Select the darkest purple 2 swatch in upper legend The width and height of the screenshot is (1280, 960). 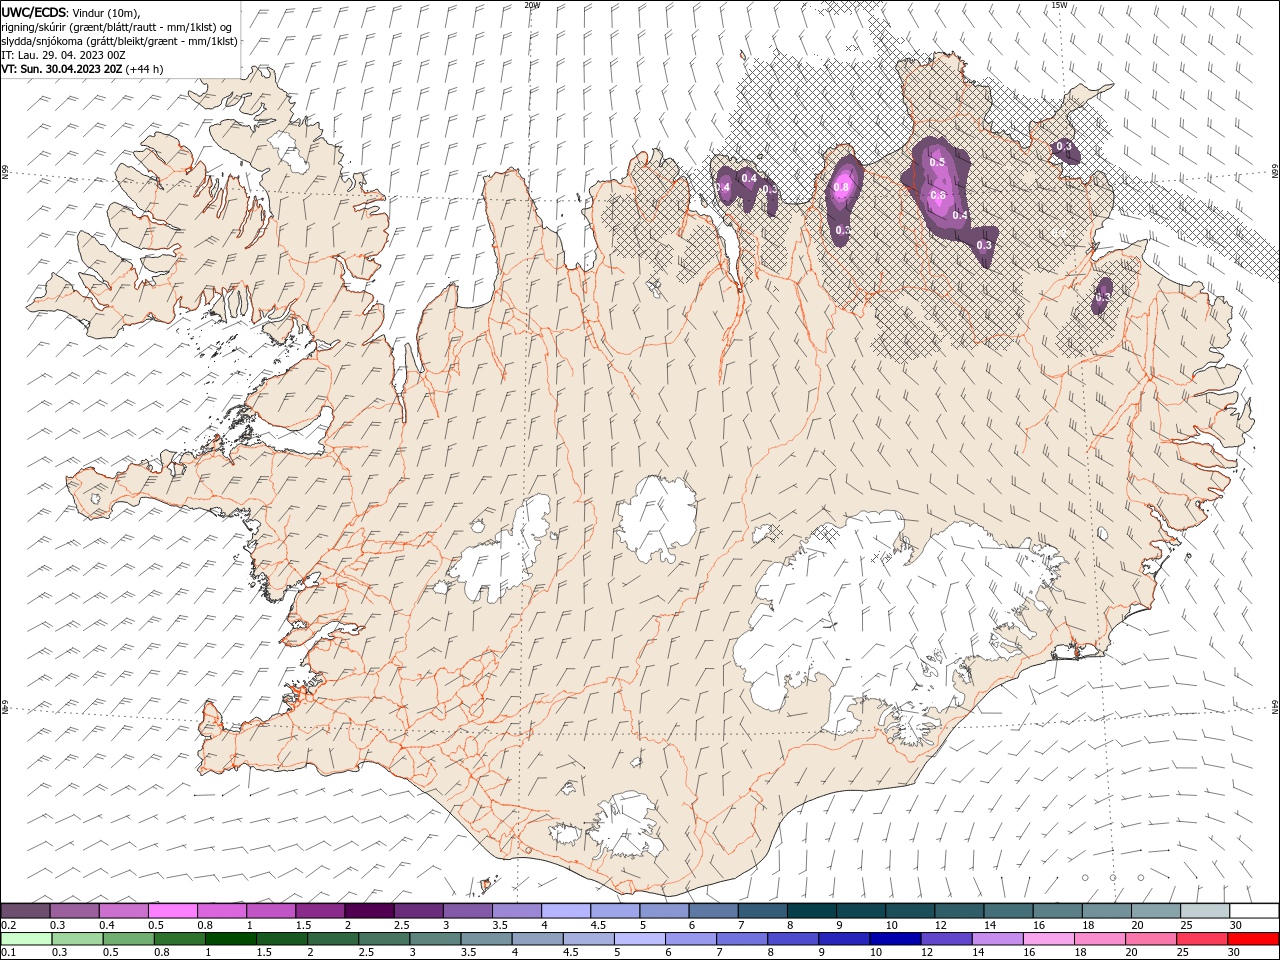[368, 911]
